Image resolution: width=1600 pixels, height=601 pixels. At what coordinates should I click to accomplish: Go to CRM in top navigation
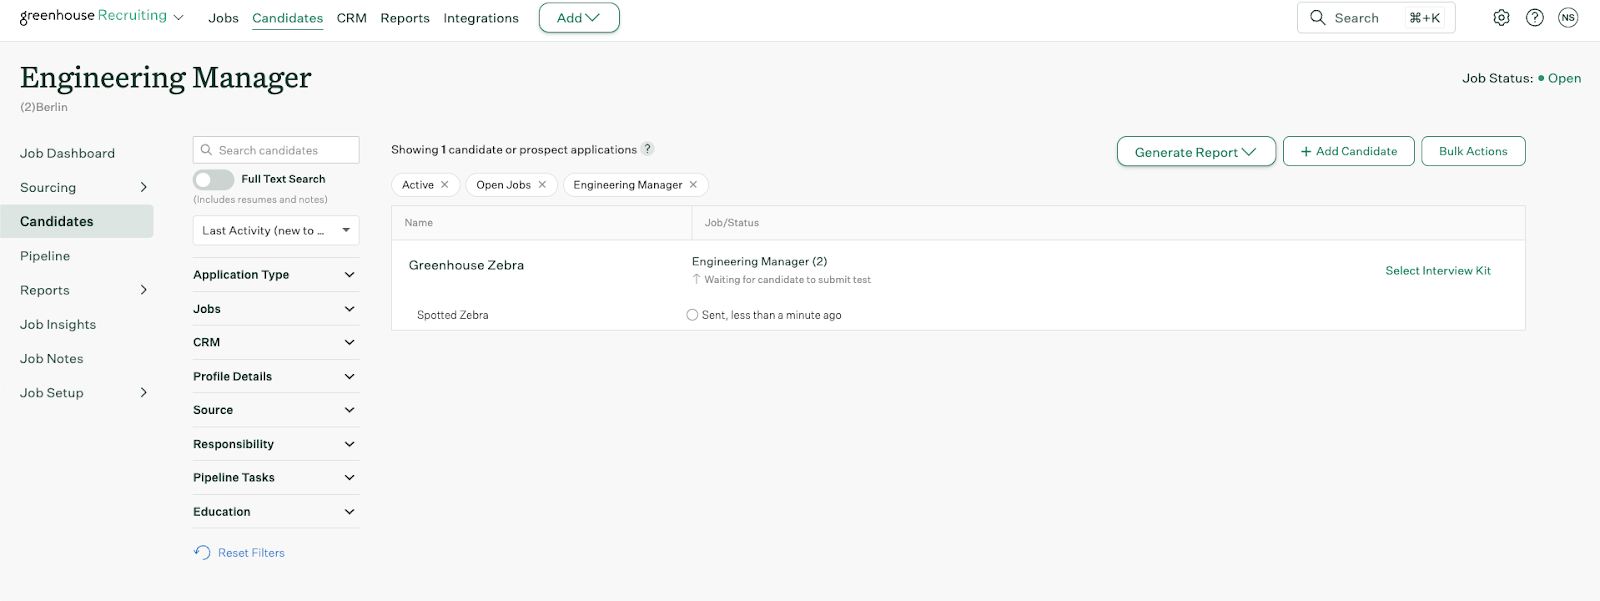point(352,18)
